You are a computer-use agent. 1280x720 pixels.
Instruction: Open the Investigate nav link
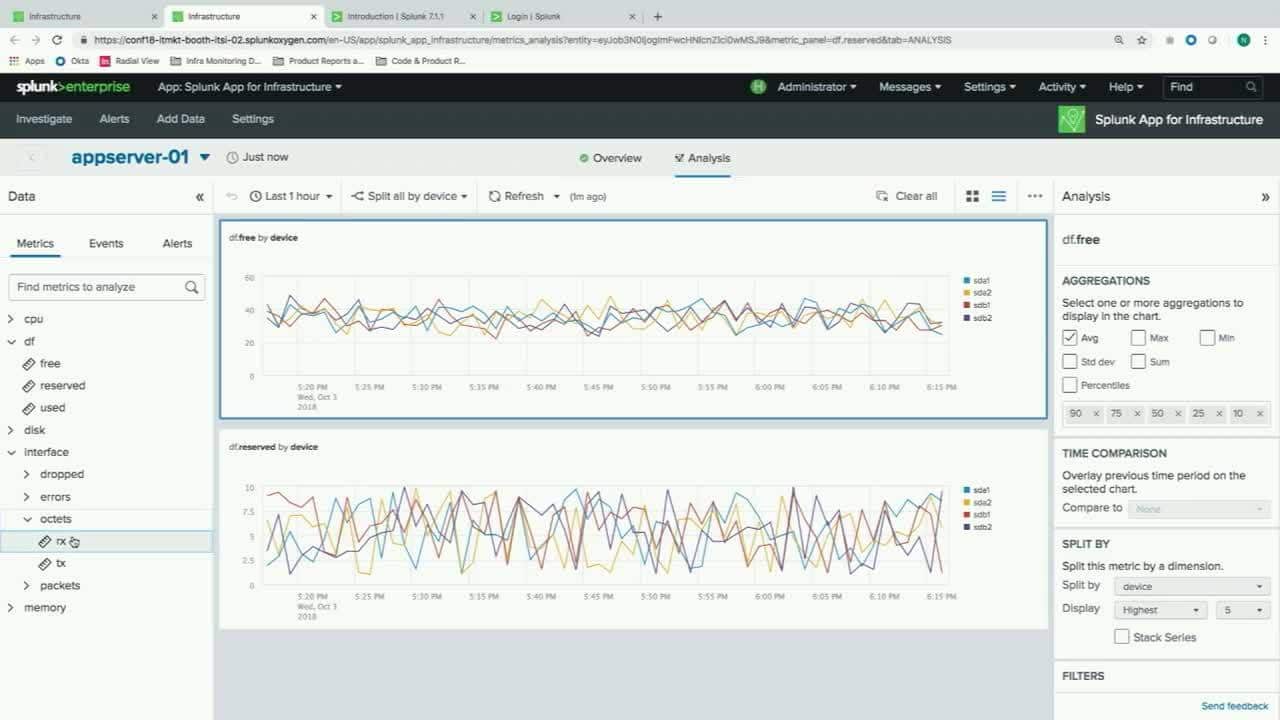(x=44, y=119)
